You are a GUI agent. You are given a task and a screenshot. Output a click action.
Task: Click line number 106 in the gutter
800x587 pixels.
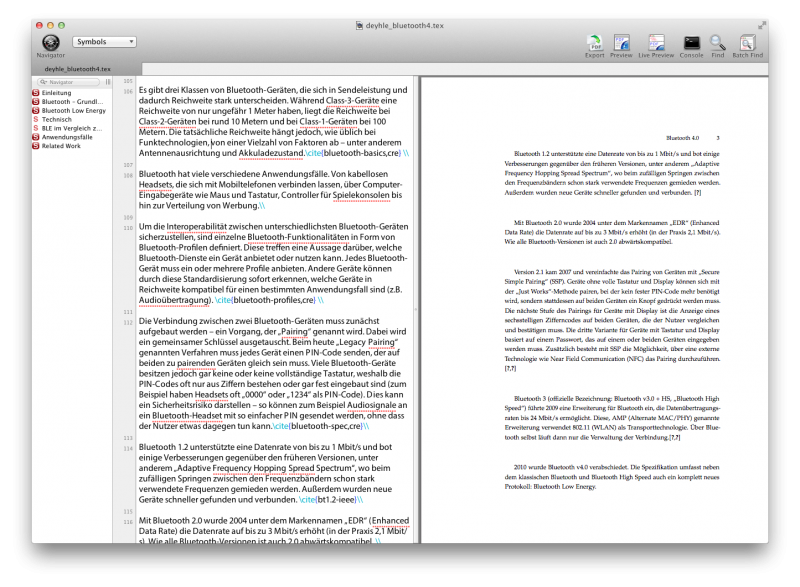tap(128, 91)
